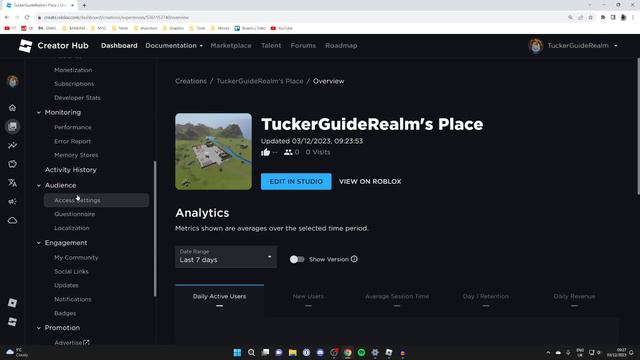Click the active players people icon

[288, 152]
